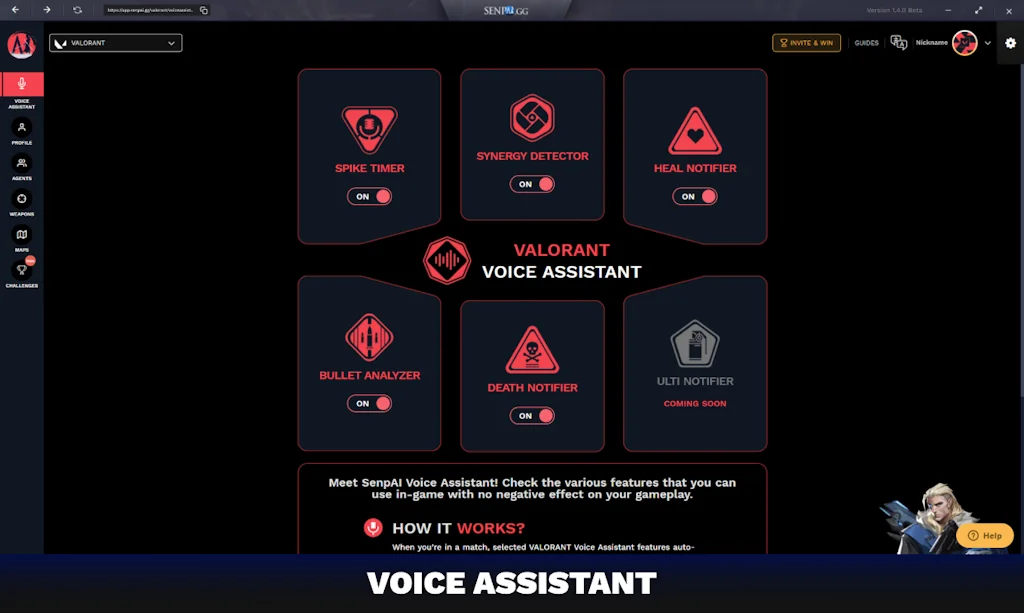Open the VALORANT game selector dropdown

click(114, 43)
